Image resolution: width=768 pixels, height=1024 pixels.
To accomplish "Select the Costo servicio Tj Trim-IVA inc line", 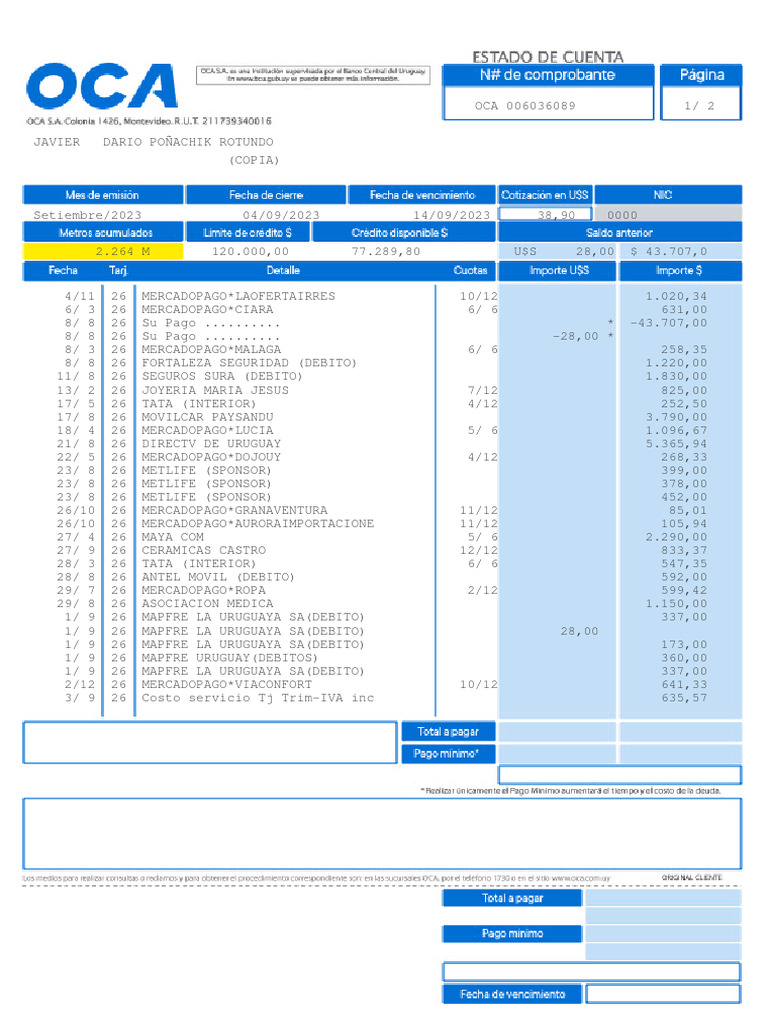I will tap(258, 698).
